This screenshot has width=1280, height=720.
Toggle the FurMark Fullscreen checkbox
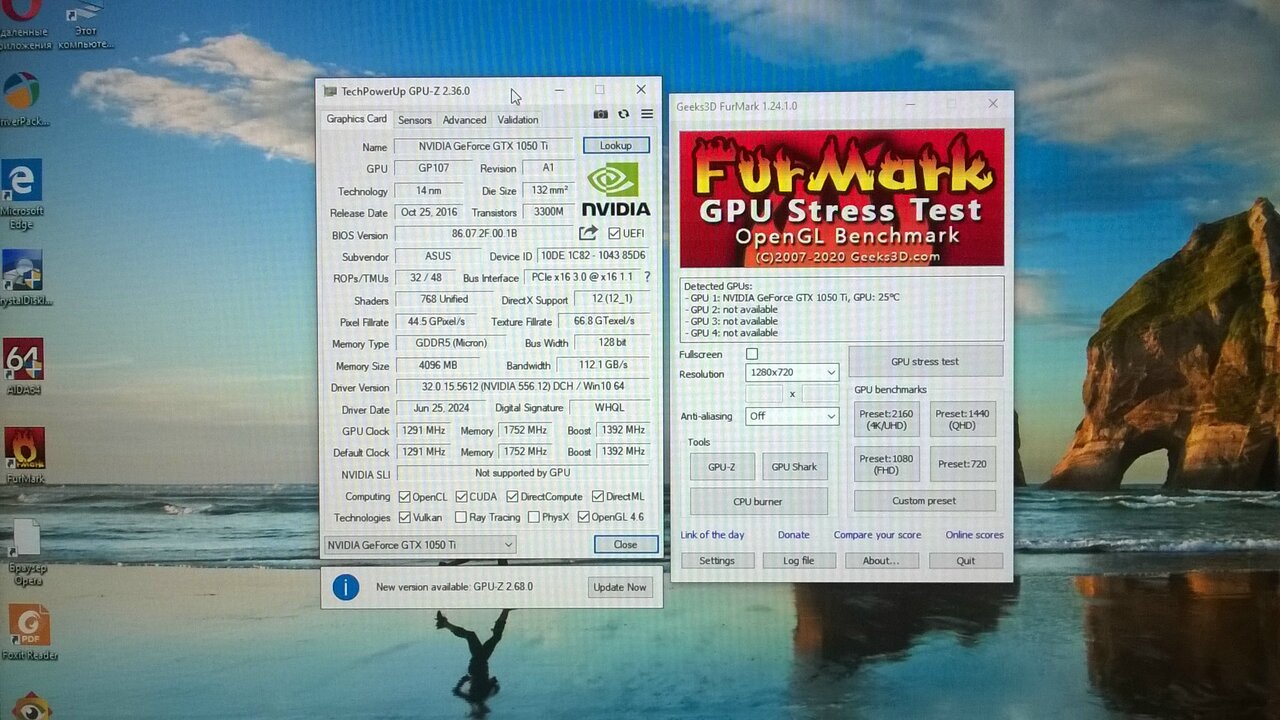[752, 354]
